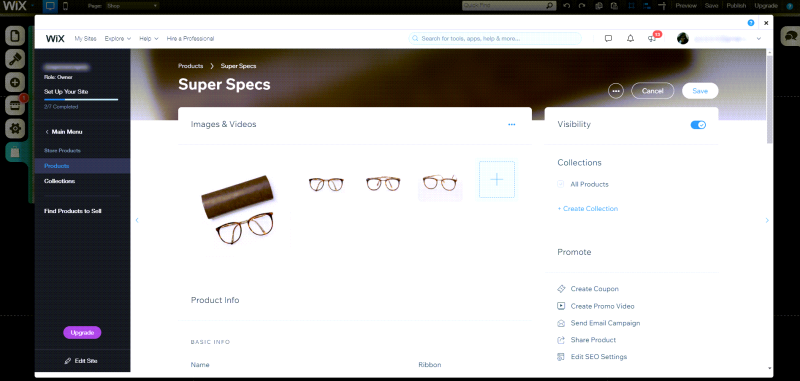Screen dimensions: 800x381
Task: Click Edit SEO Settings
Action: tap(592, 357)
